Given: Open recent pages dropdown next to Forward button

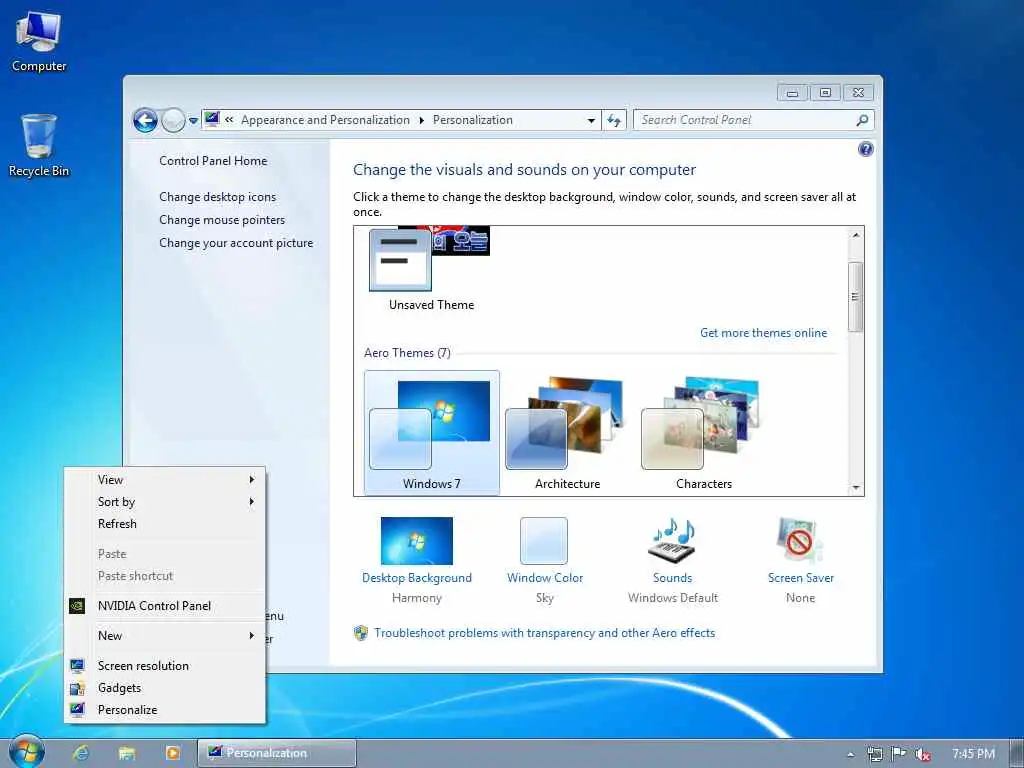Looking at the screenshot, I should pyautogui.click(x=193, y=121).
